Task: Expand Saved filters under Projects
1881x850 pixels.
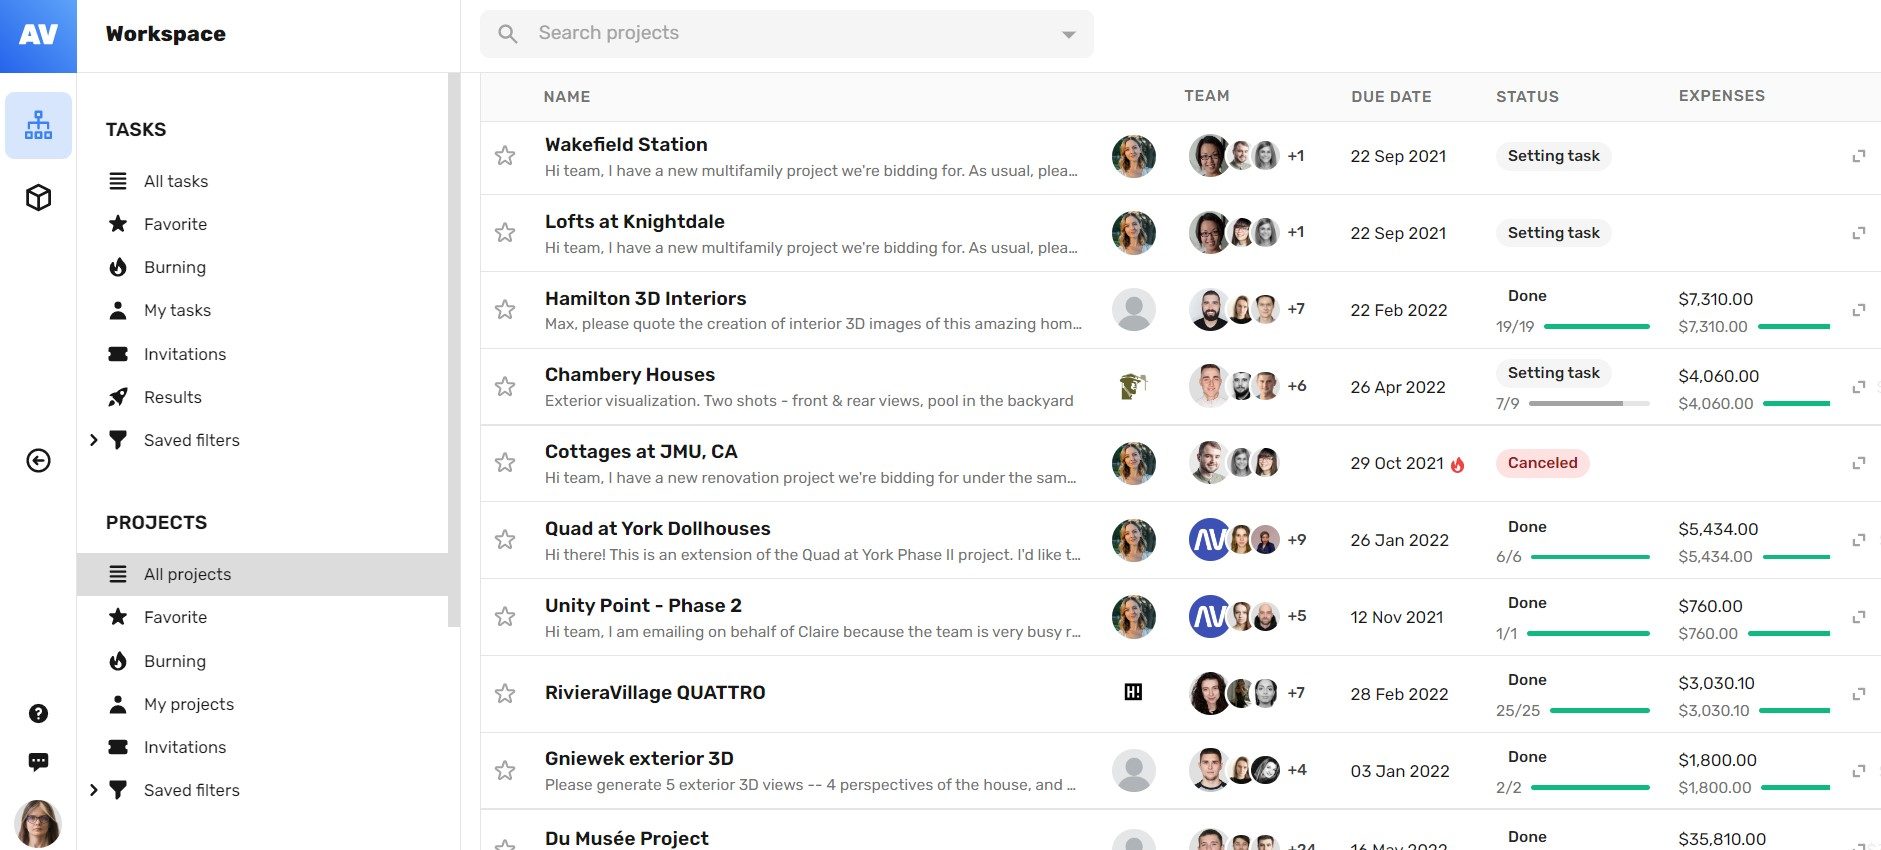Action: tap(94, 790)
